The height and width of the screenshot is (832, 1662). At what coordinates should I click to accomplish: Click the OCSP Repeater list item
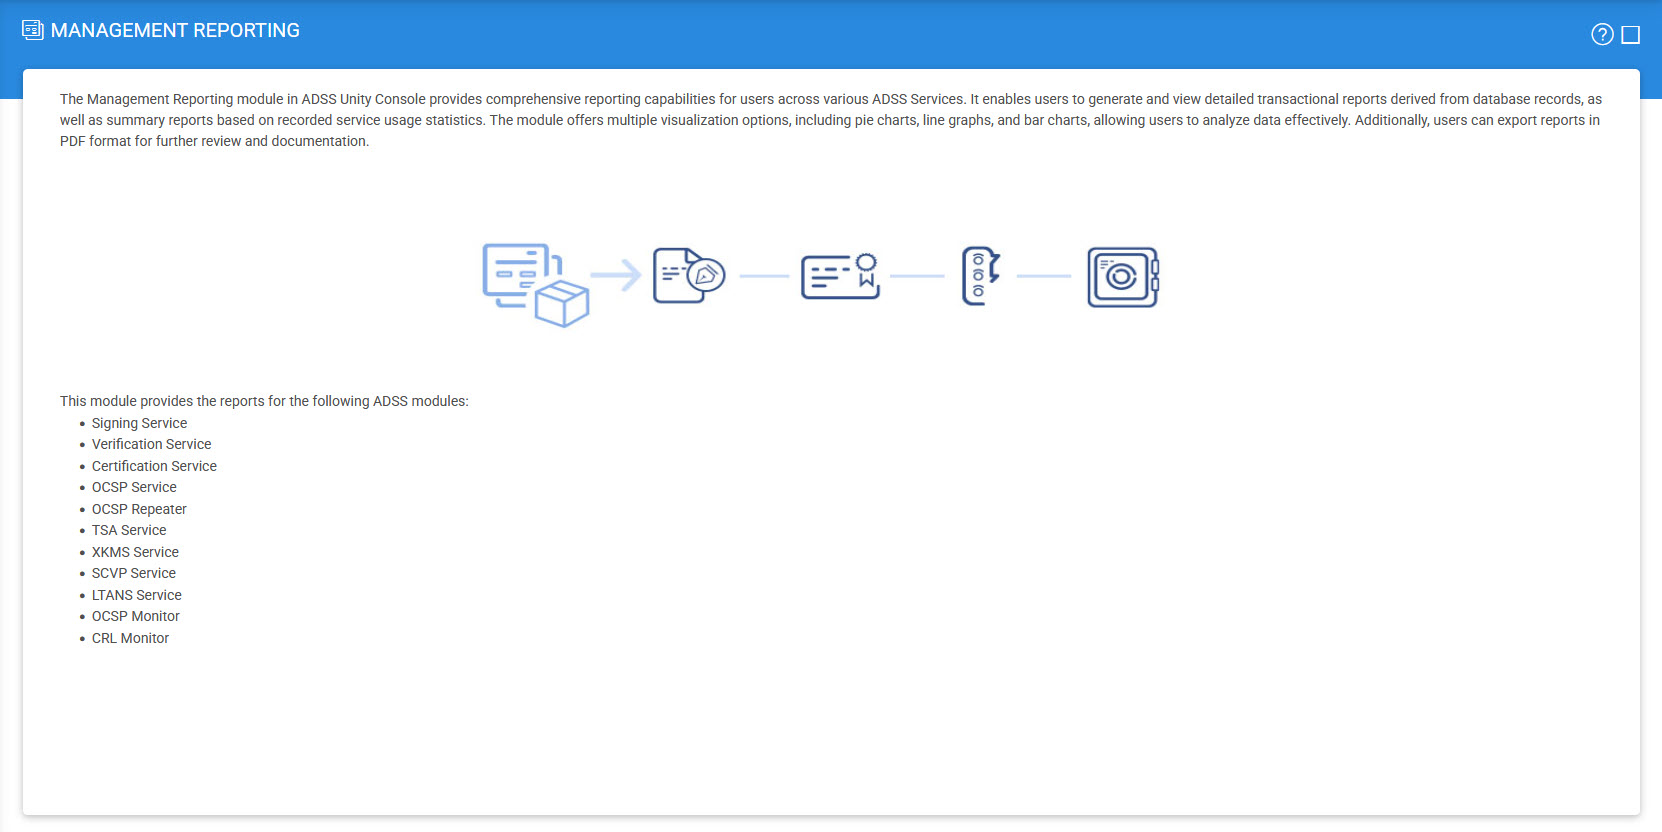(139, 509)
